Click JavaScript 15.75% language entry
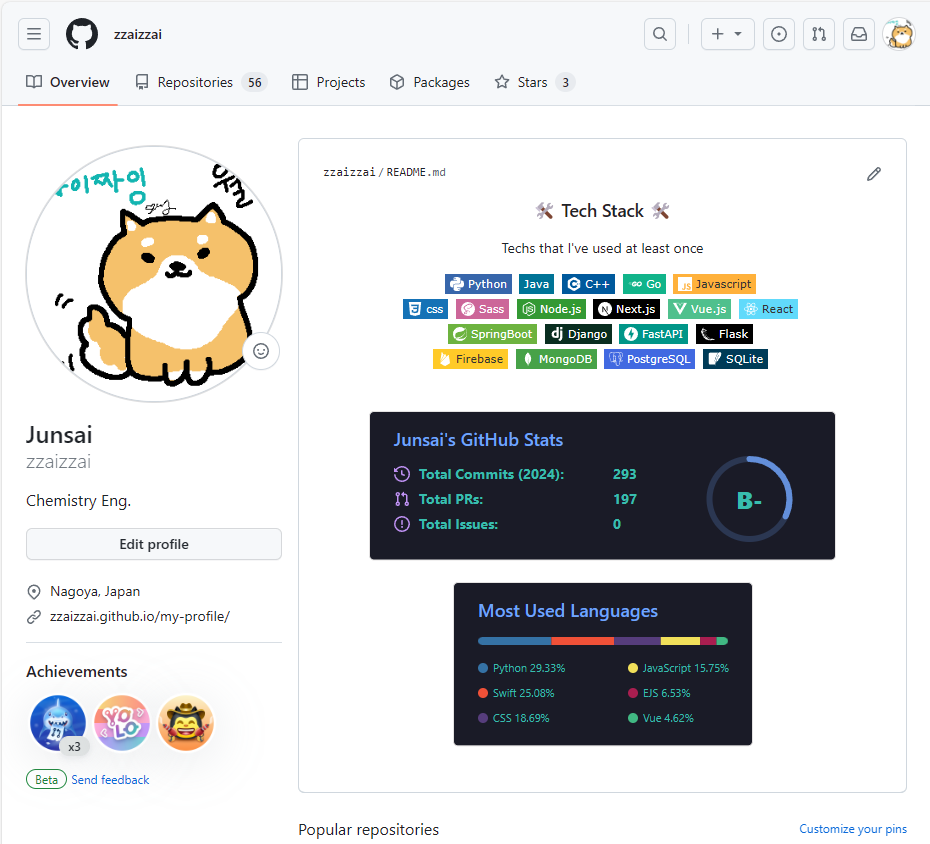Screen dimensions: 930x844 click(679, 668)
